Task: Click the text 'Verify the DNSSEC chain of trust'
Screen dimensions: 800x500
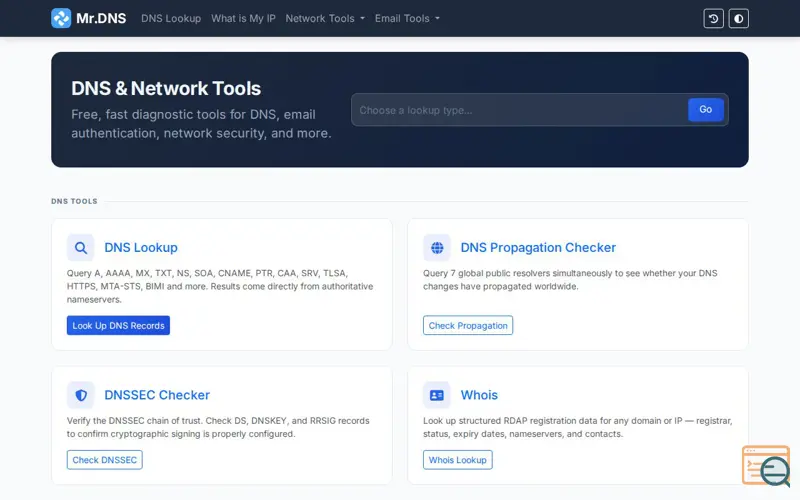Action: pos(135,420)
